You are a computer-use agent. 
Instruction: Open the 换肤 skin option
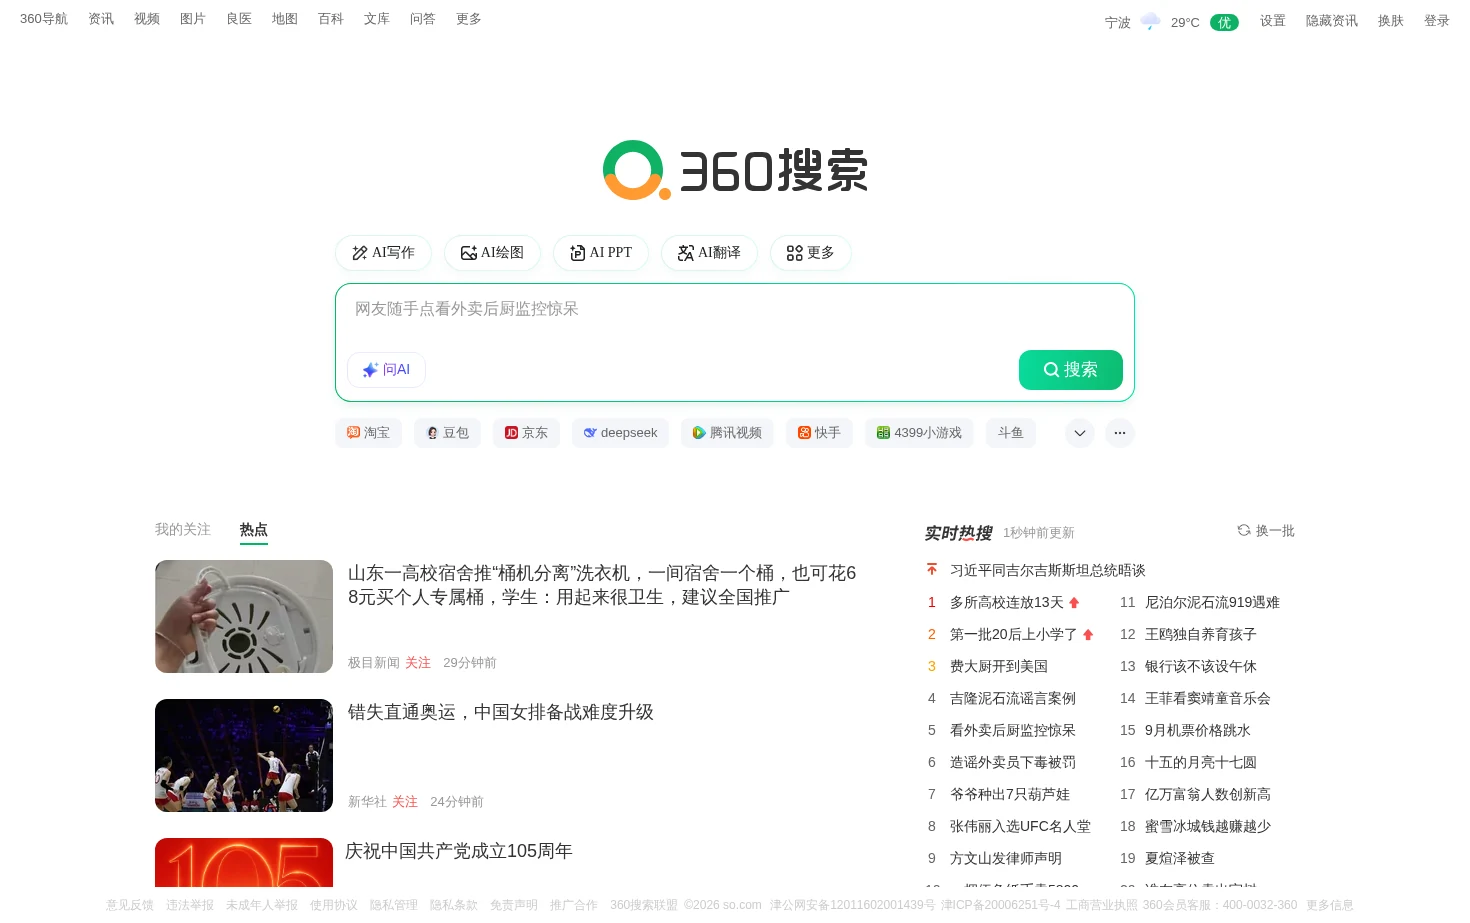(1391, 21)
